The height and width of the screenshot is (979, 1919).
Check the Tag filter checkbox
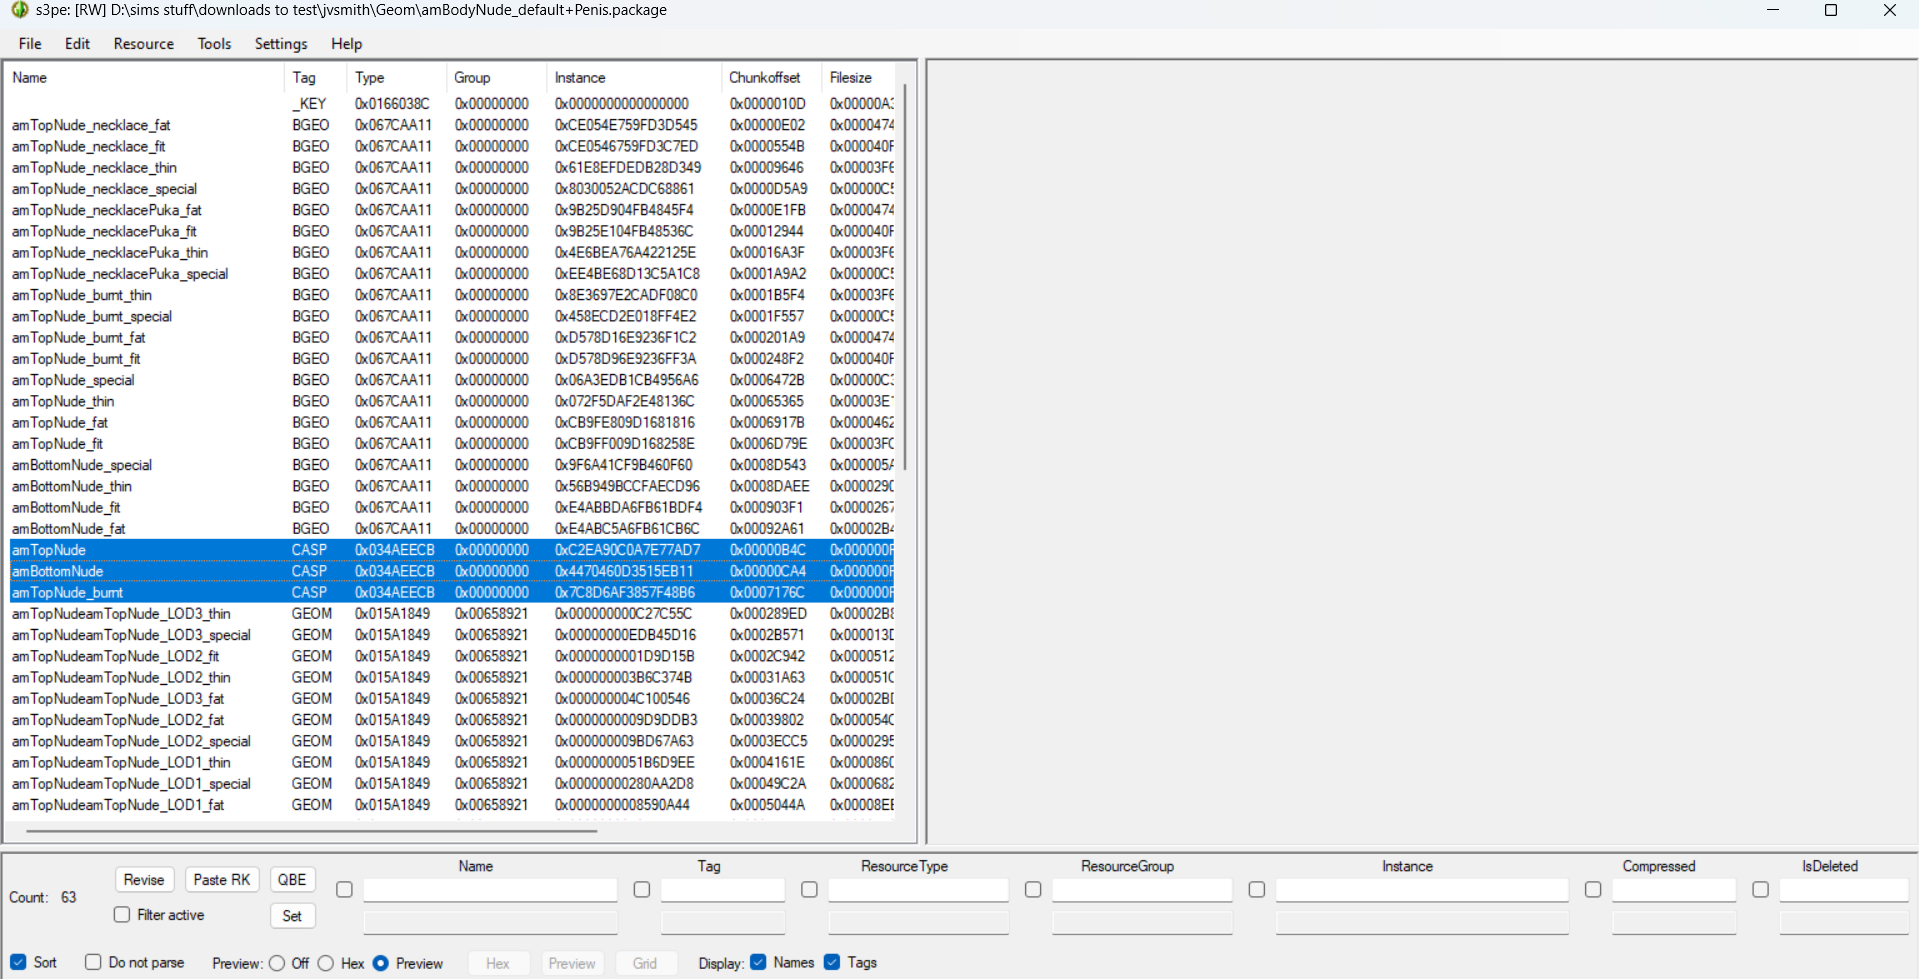(x=642, y=889)
